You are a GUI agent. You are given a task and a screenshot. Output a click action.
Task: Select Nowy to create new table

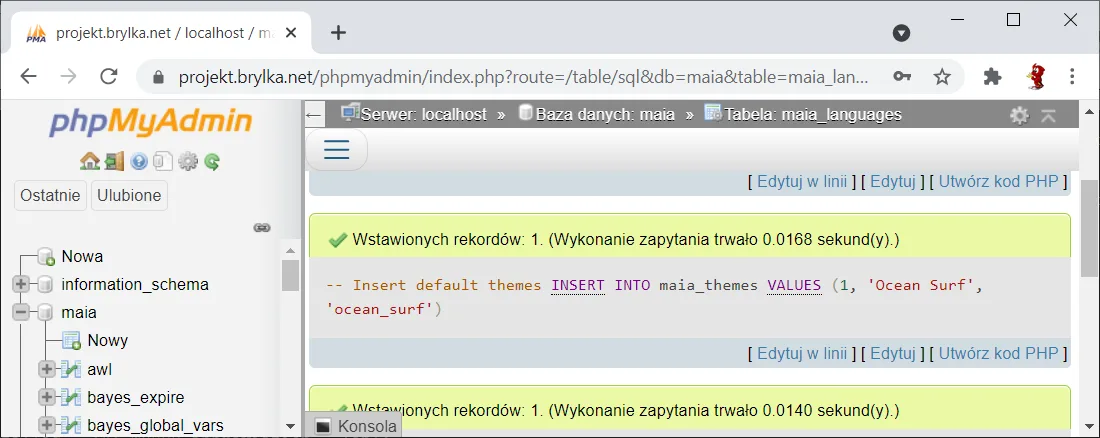point(107,340)
